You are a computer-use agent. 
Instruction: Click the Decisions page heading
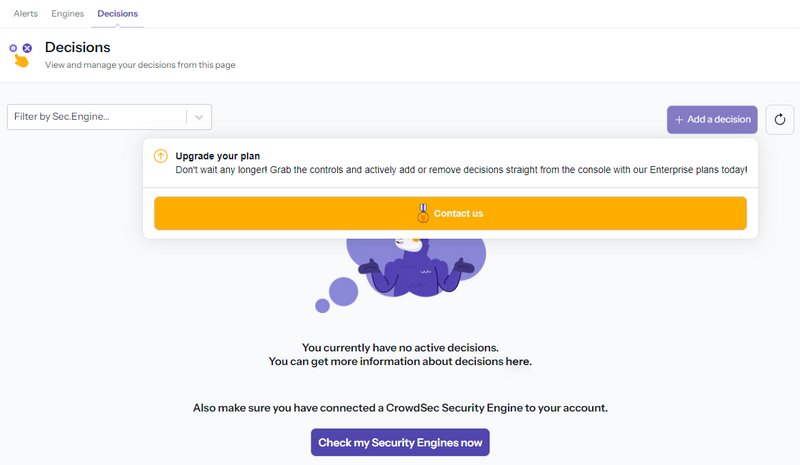(78, 47)
